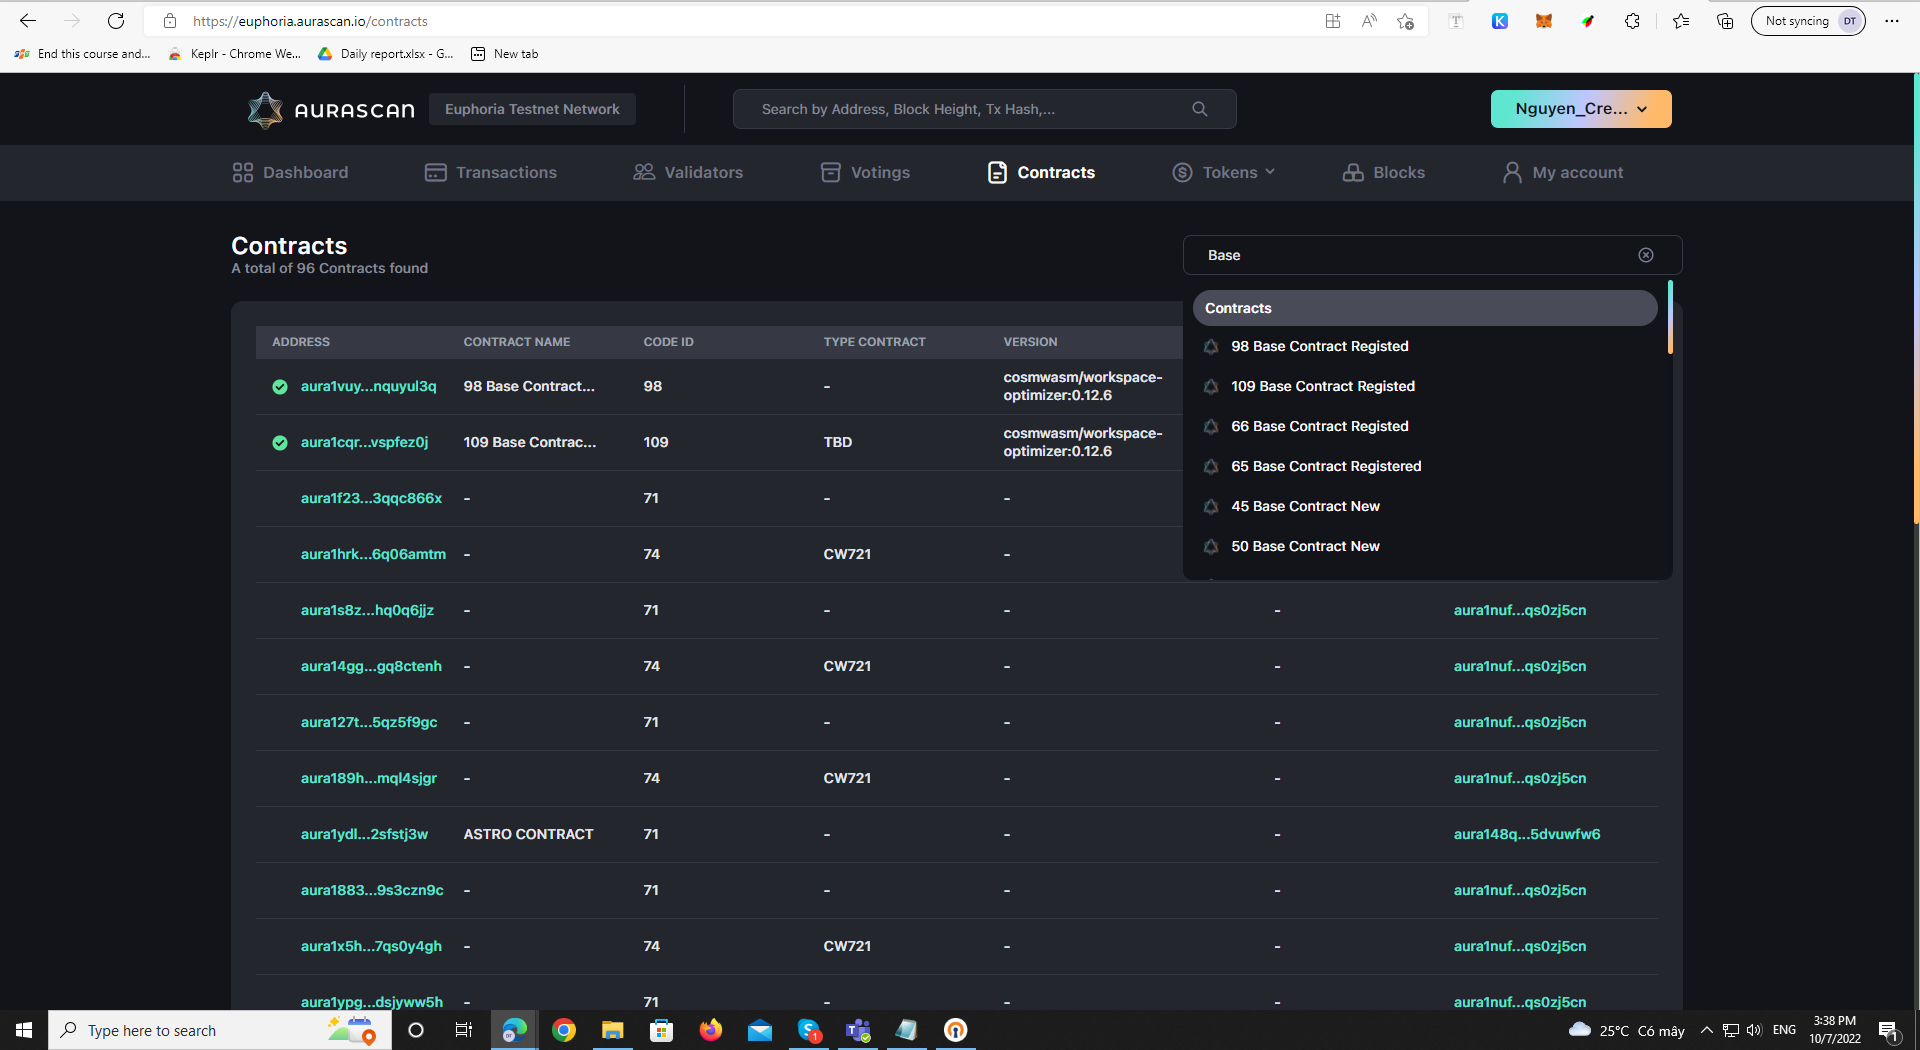Screen dimensions: 1920x1050
Task: Click the Dashboard grid icon
Action: click(x=242, y=172)
